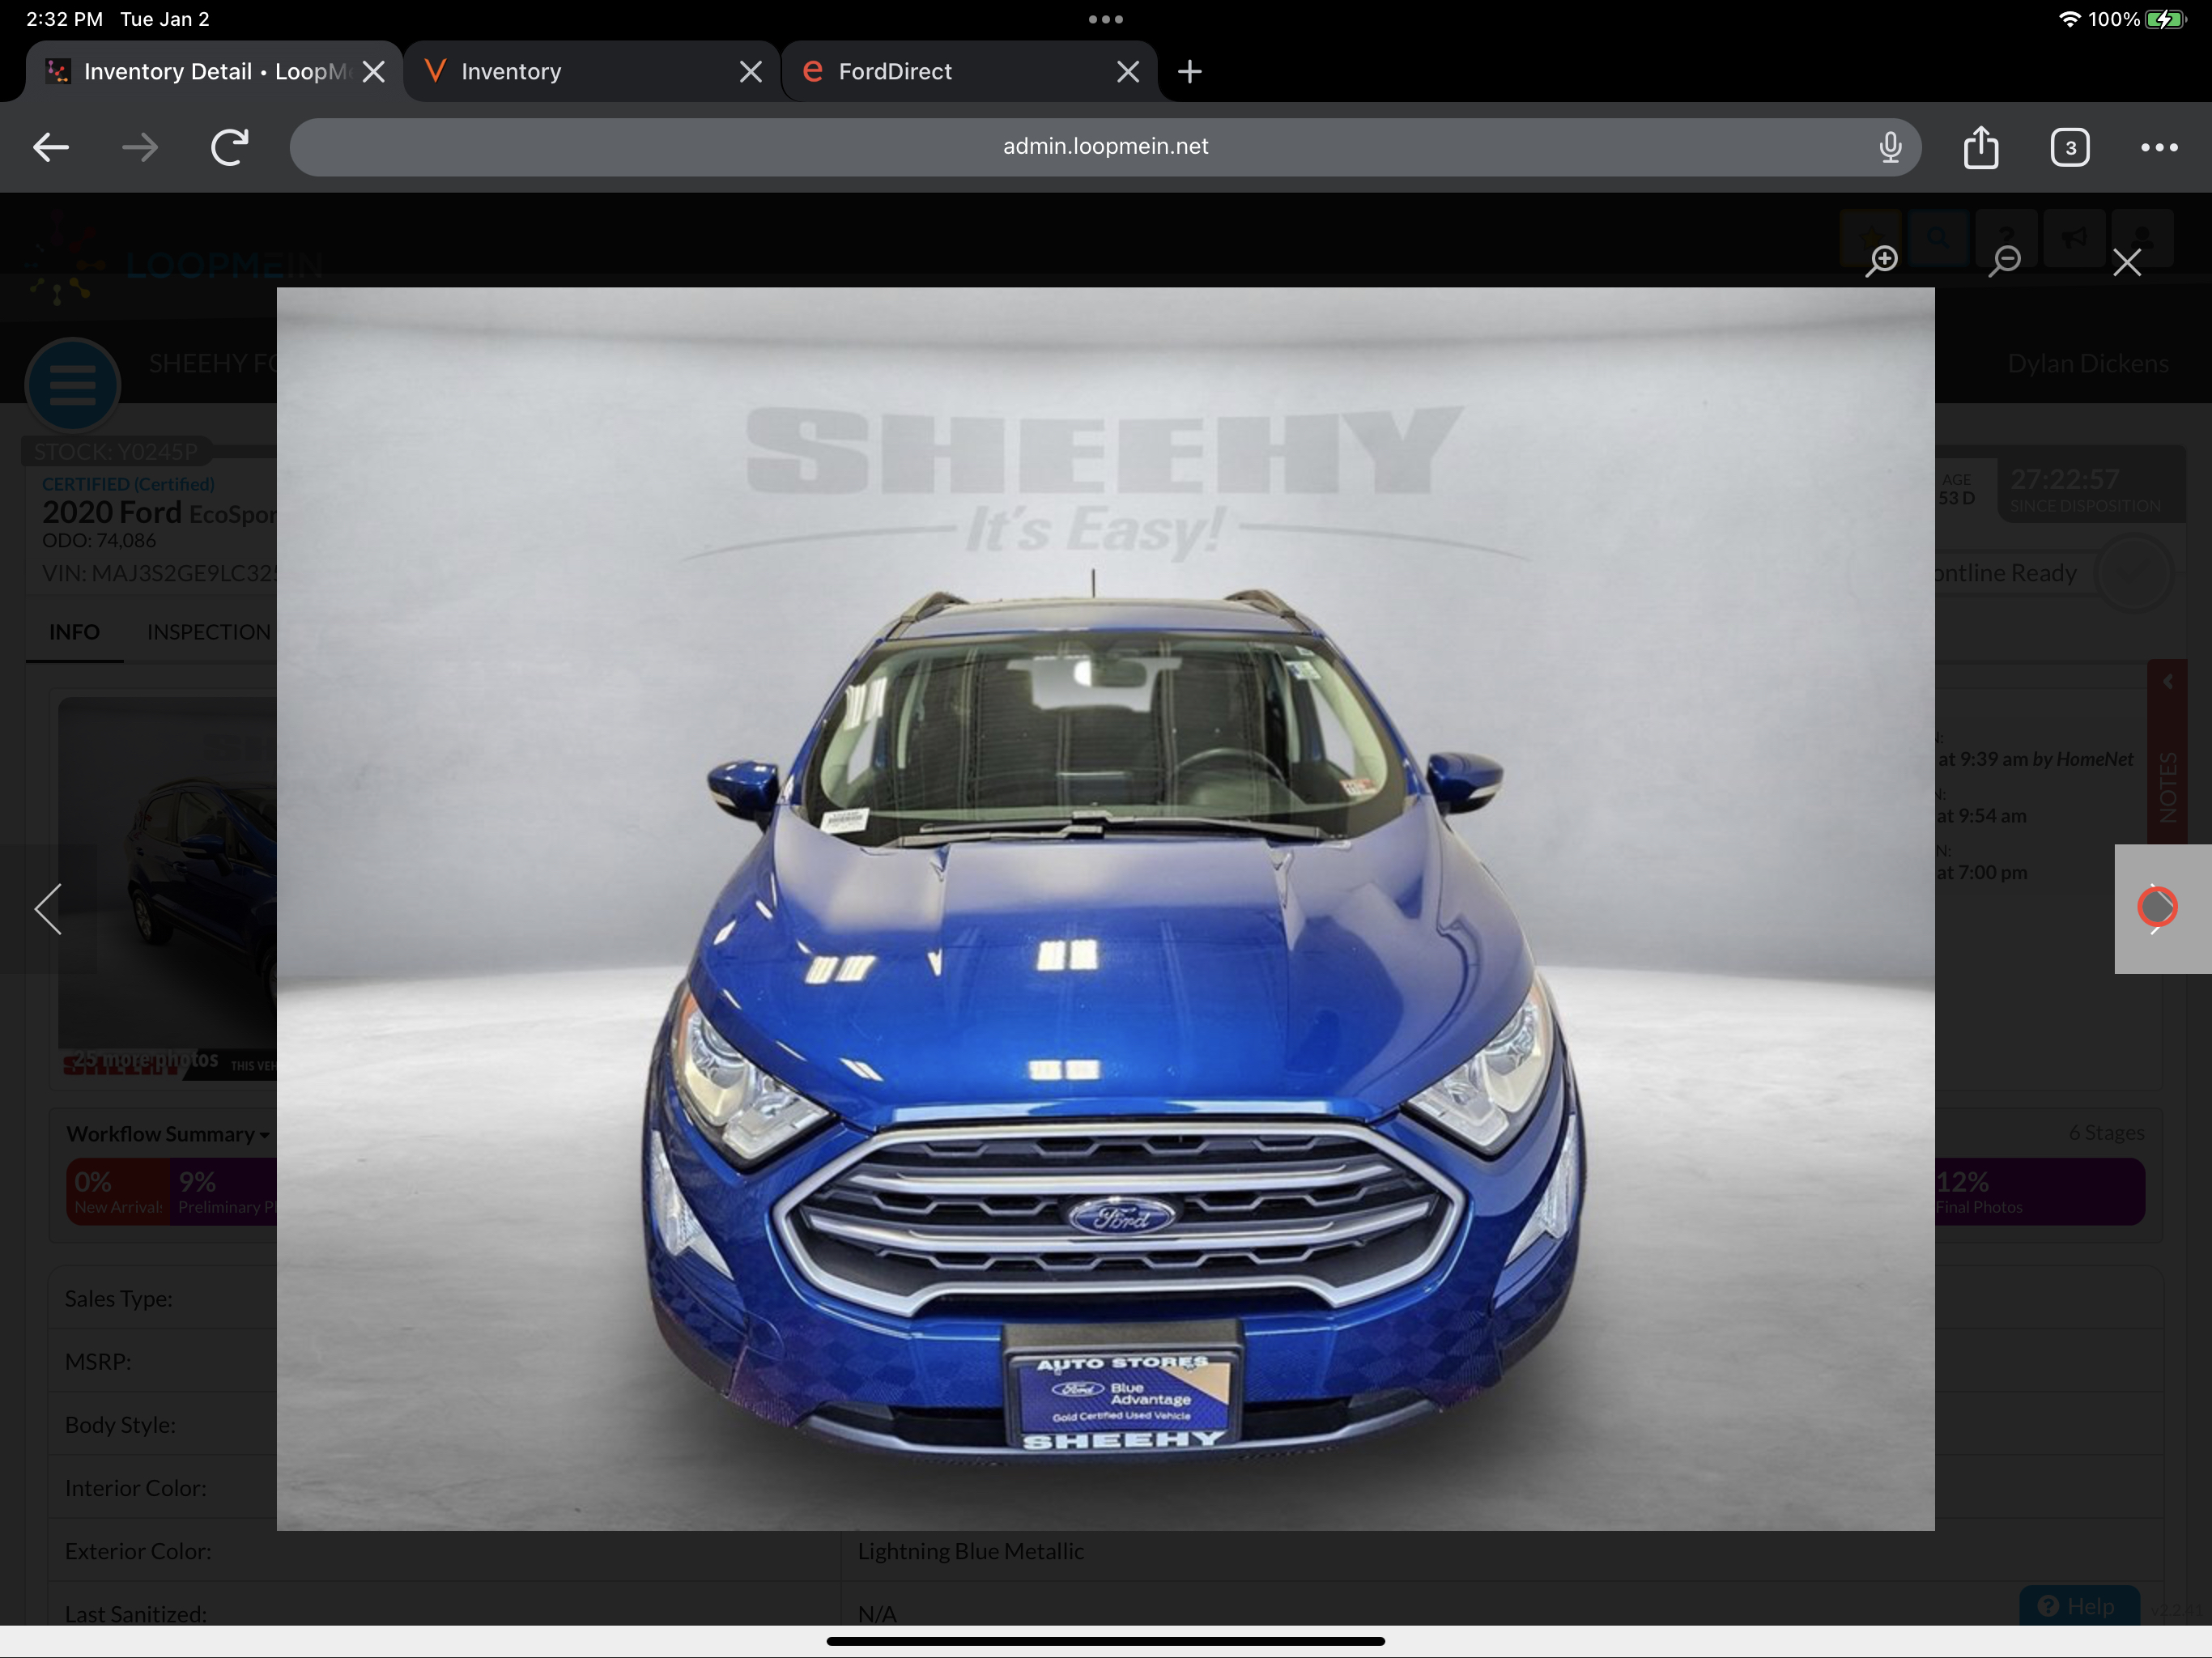Screen dimensions: 2212x1658
Task: Open the browser share menu
Action: tap(1980, 147)
